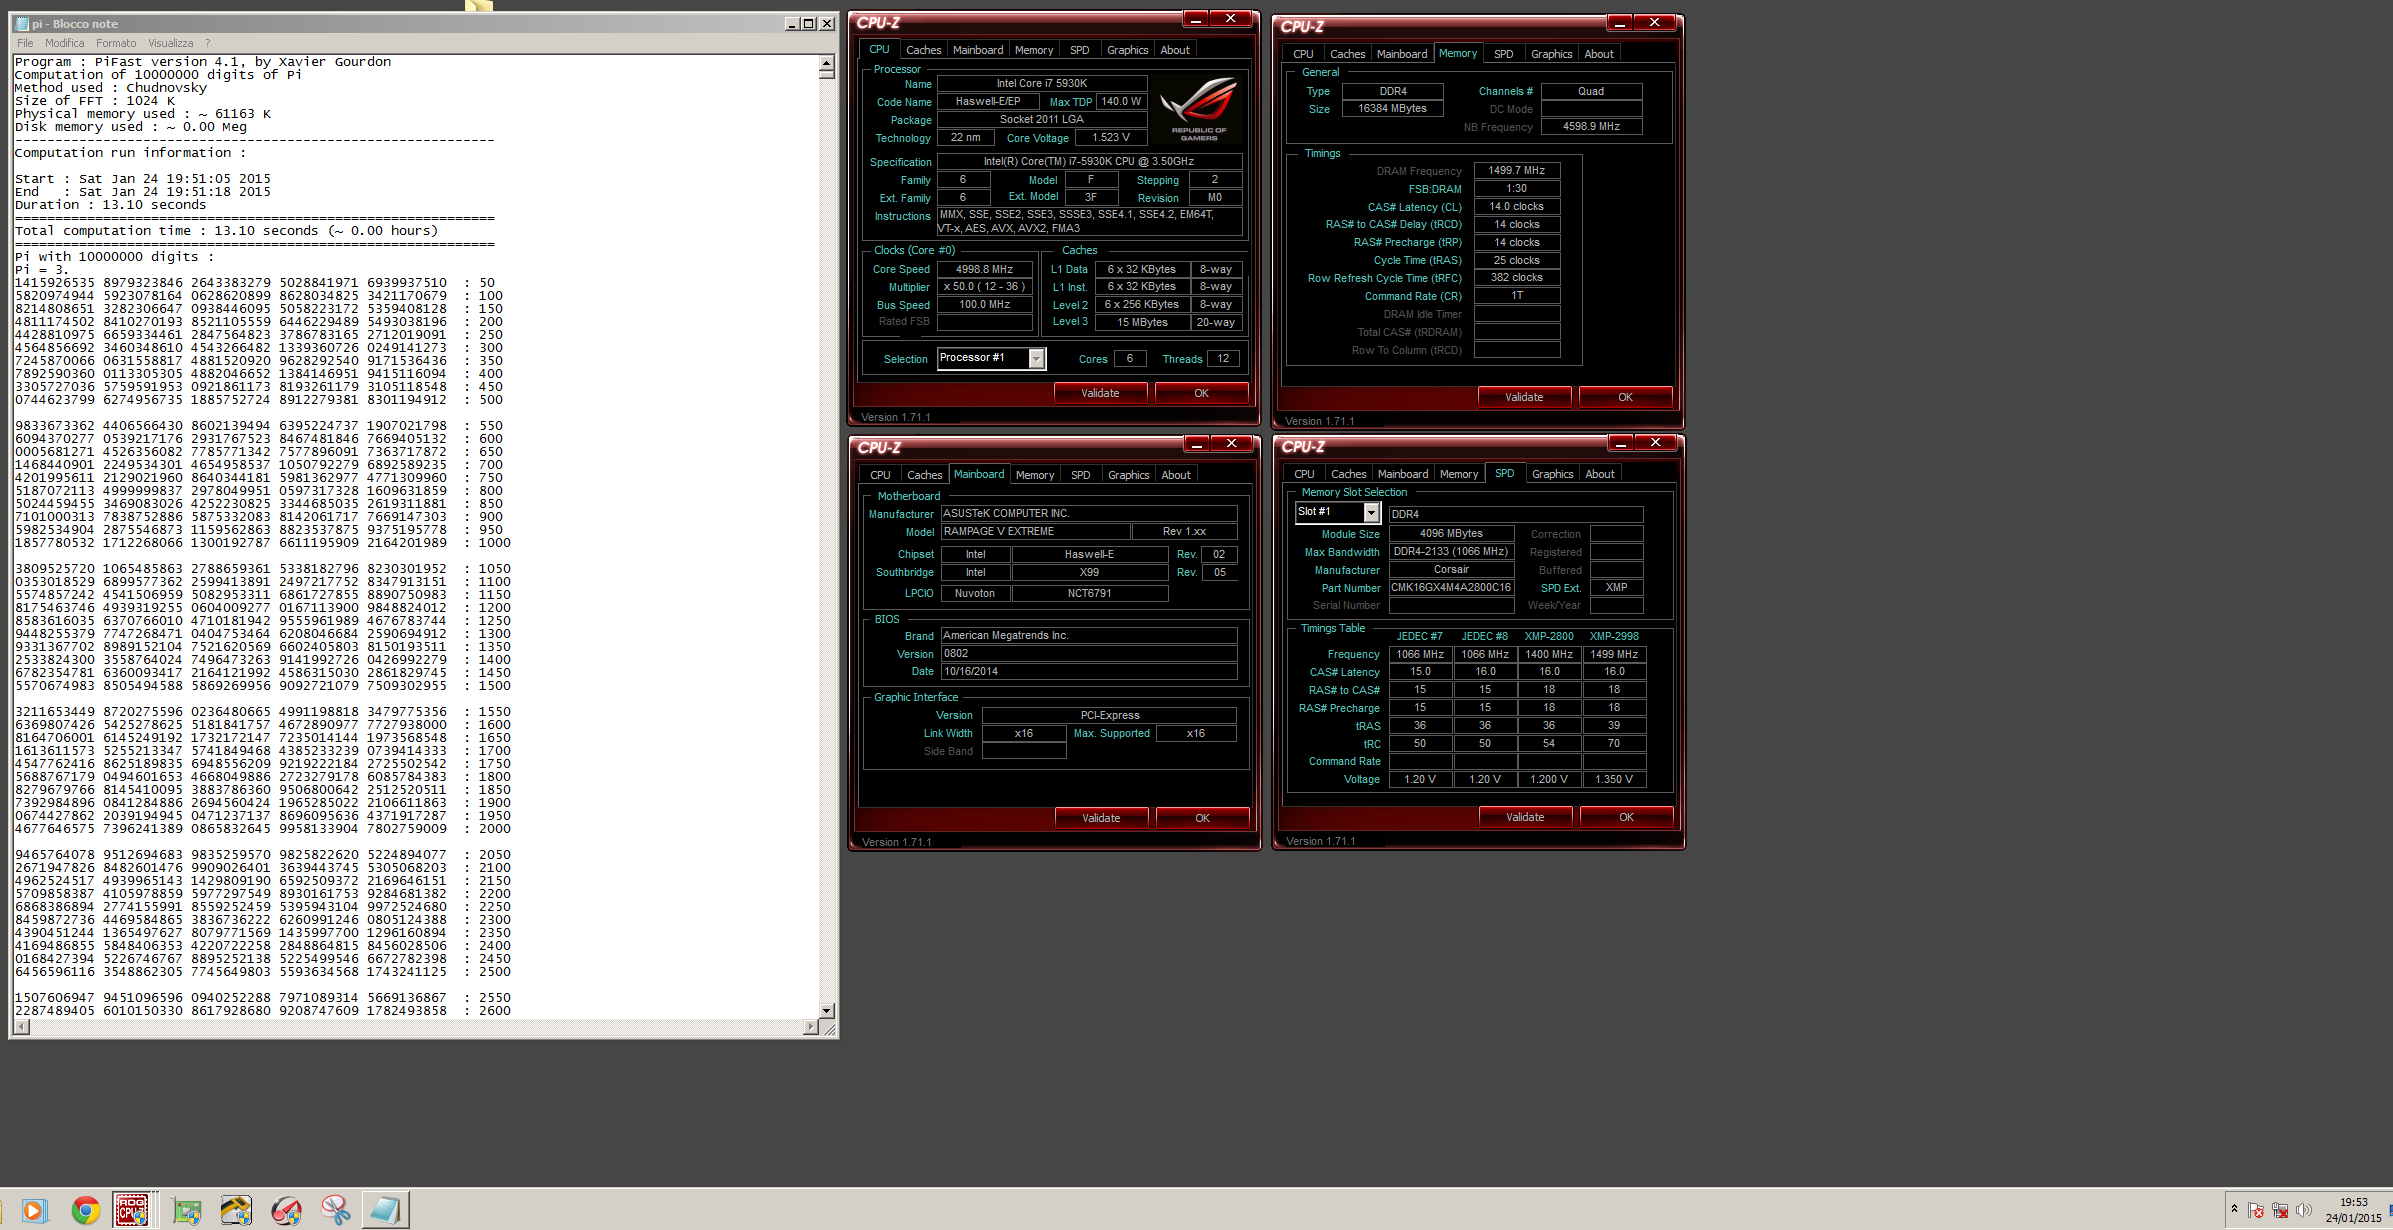
Task: Show hidden tray icons with the double chevron
Action: point(2234,1209)
